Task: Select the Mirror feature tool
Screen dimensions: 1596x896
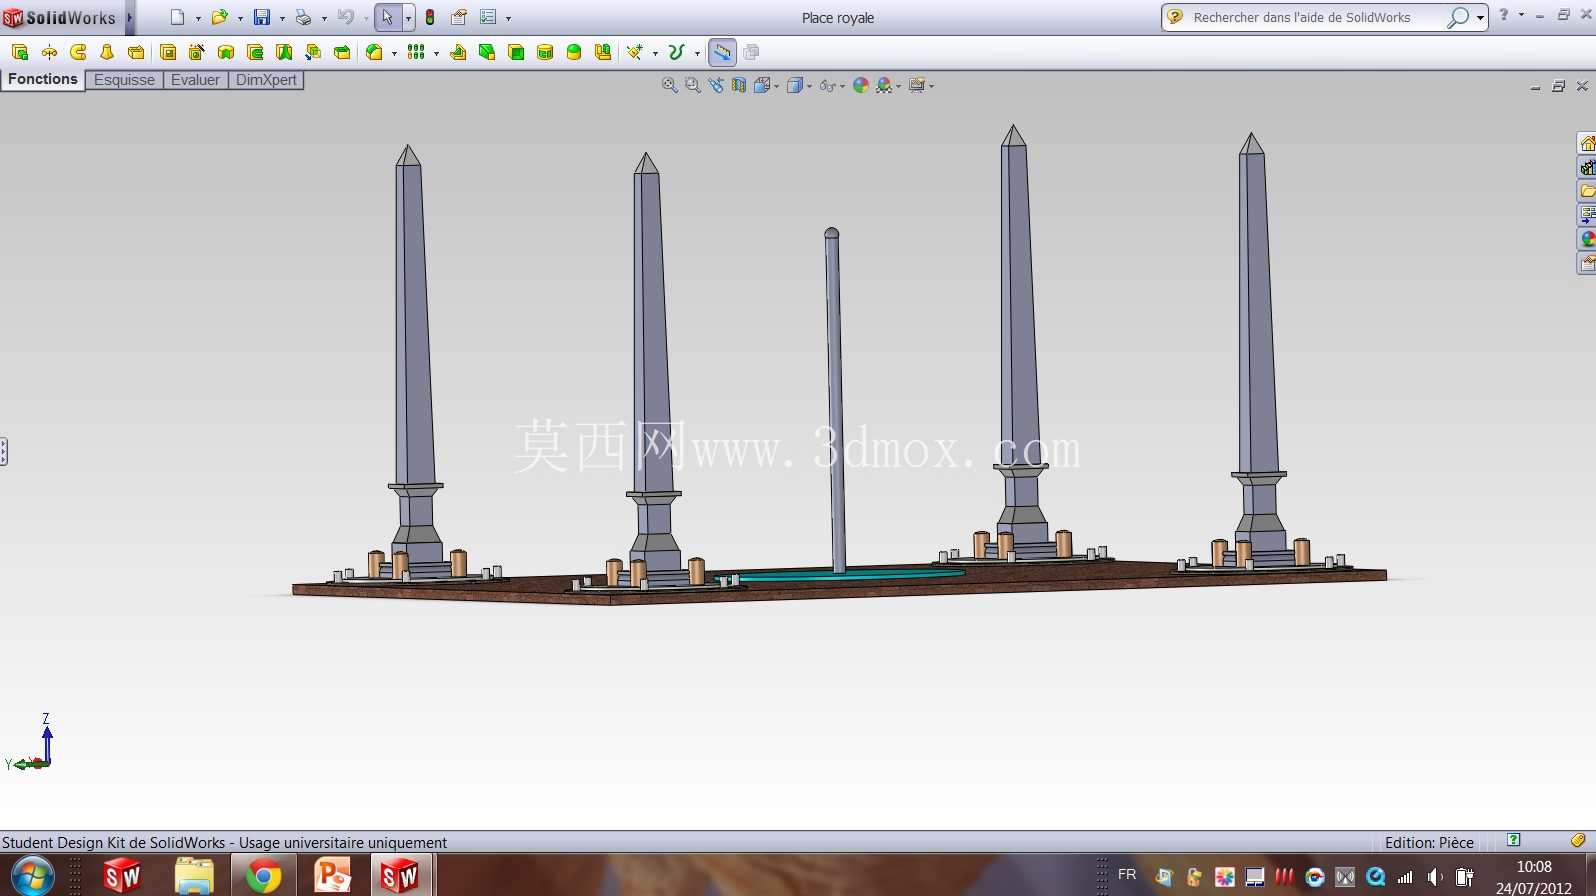Action: click(603, 52)
